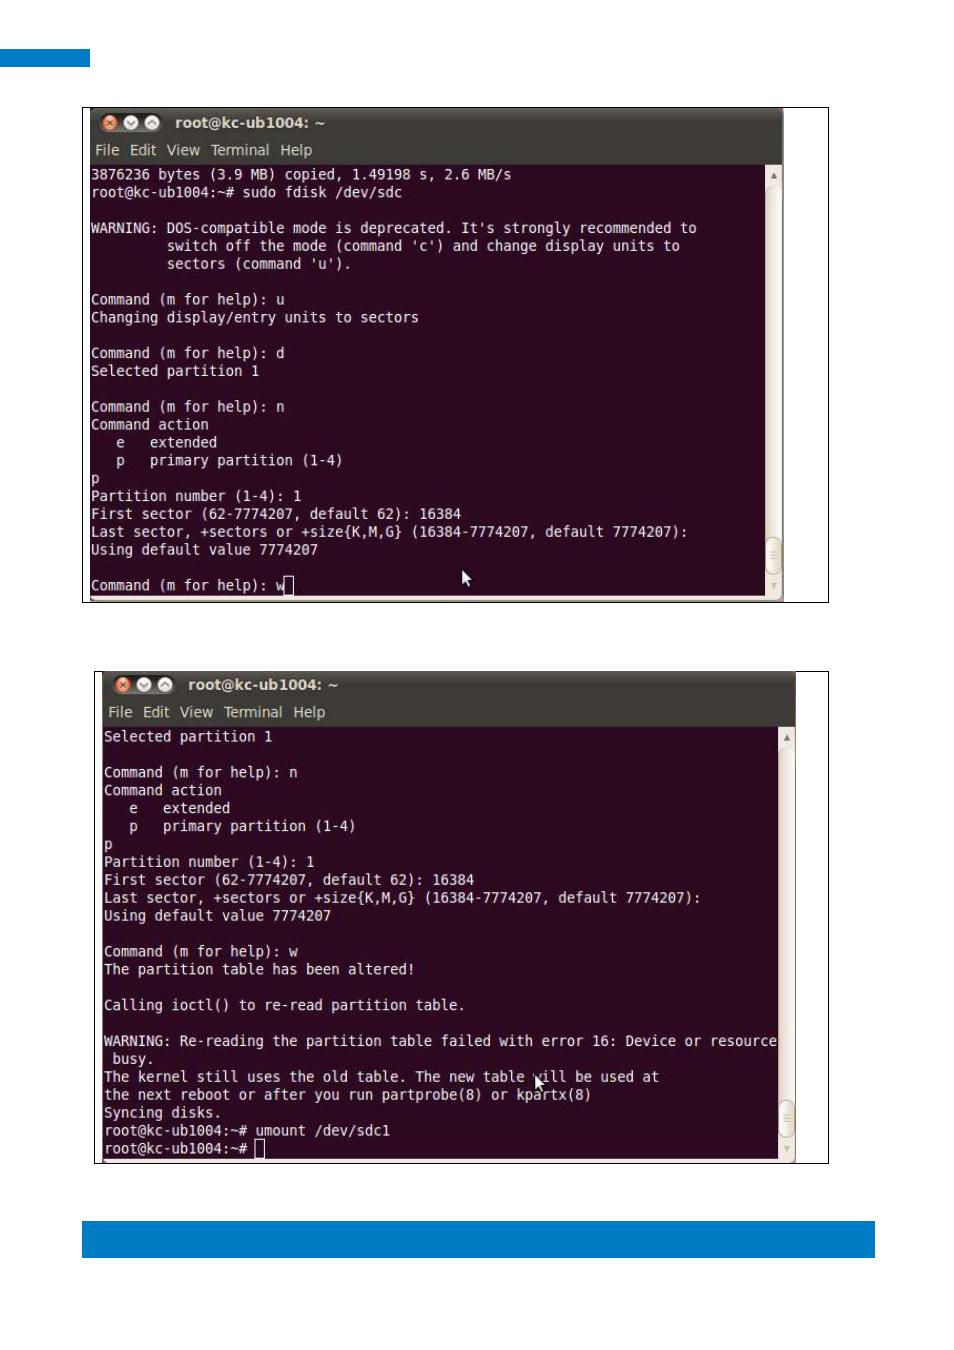Image resolution: width=954 pixels, height=1350 pixels.
Task: Minimize the top terminal window
Action: pos(131,123)
